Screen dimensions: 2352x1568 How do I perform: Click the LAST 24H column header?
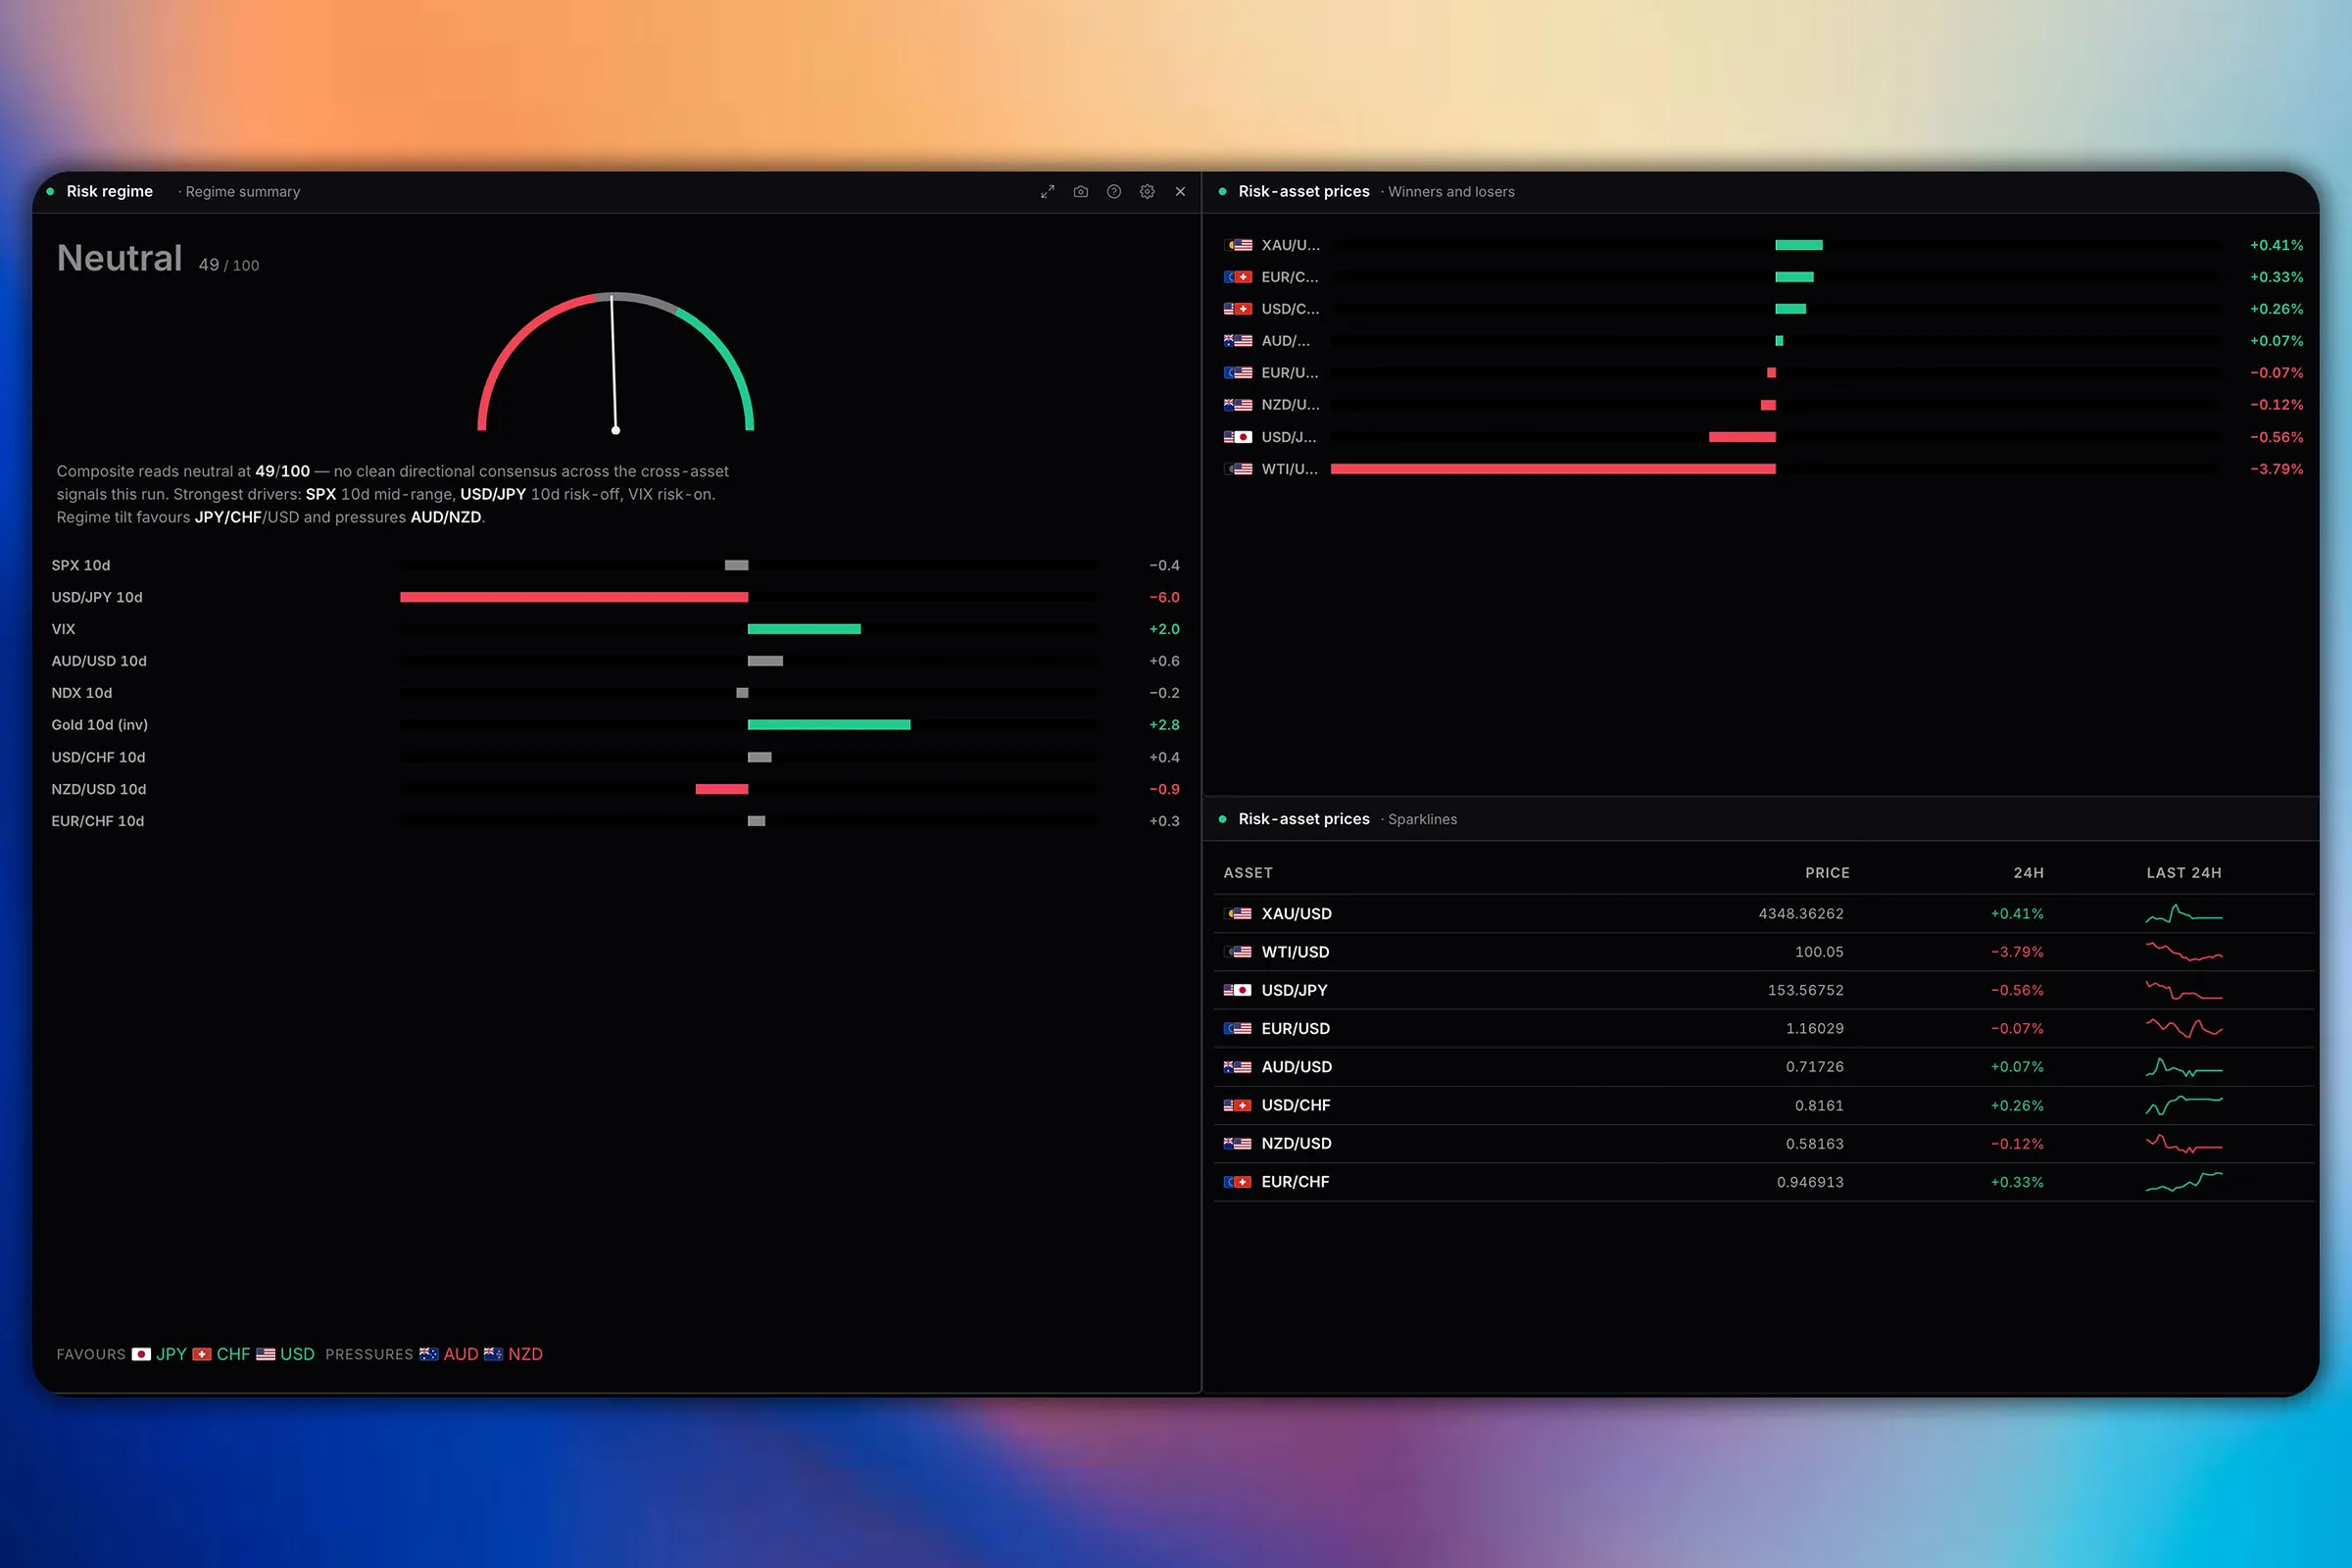2184,873
